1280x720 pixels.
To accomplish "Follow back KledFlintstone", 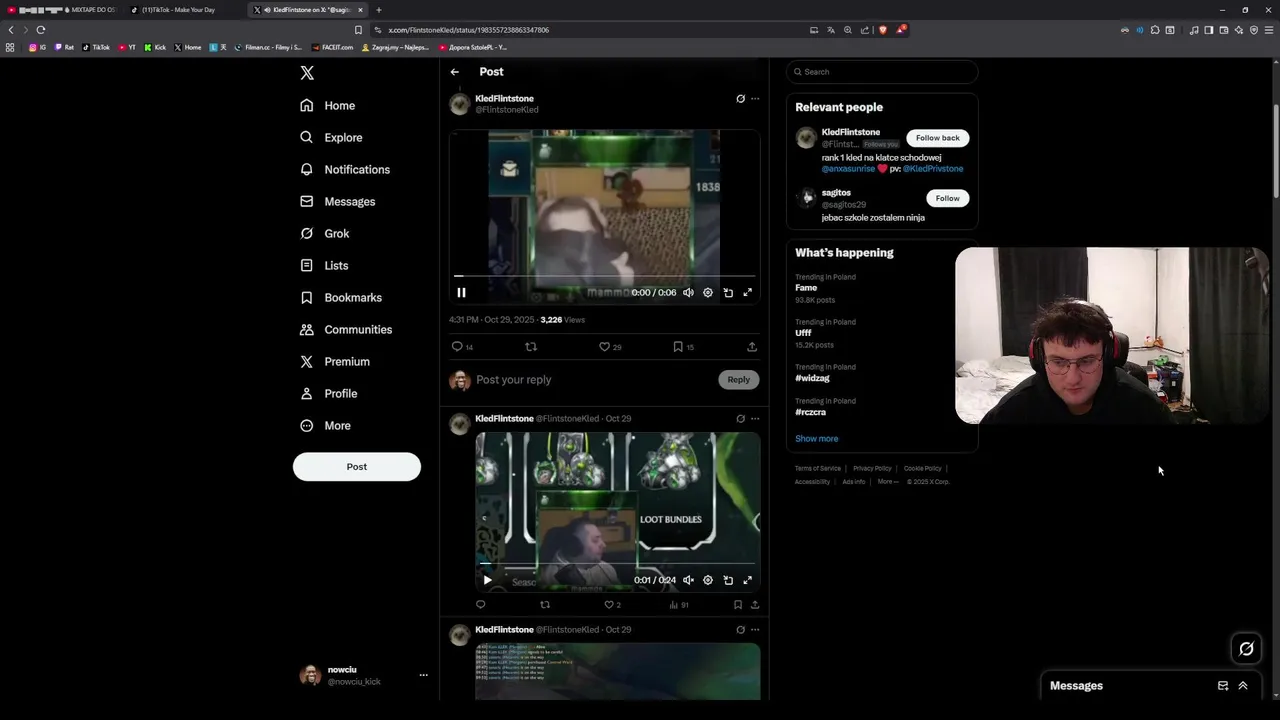I will [x=937, y=138].
